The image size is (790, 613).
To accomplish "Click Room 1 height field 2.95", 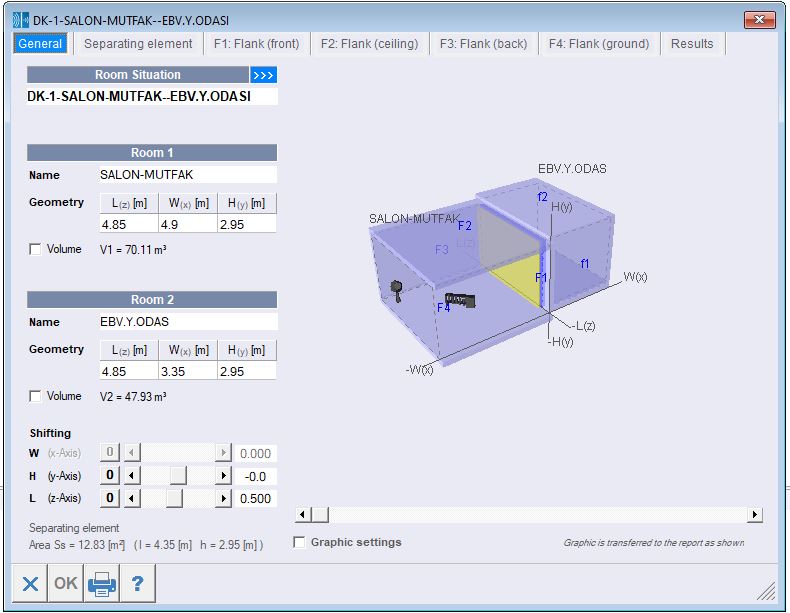I will coord(247,224).
